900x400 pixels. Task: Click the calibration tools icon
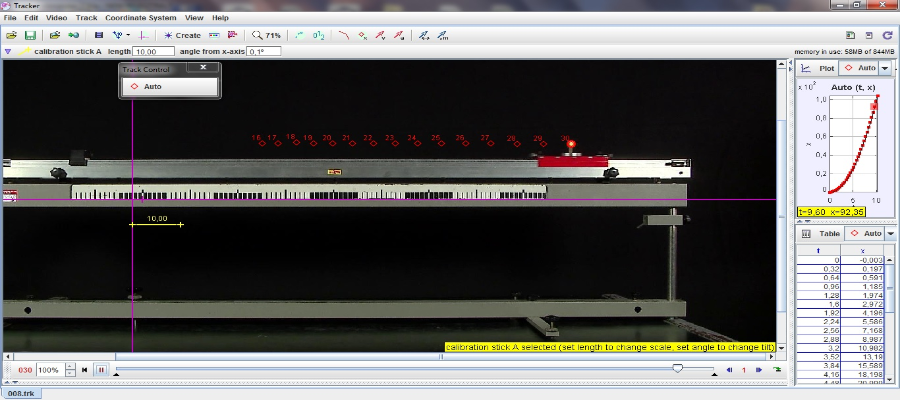click(118, 35)
